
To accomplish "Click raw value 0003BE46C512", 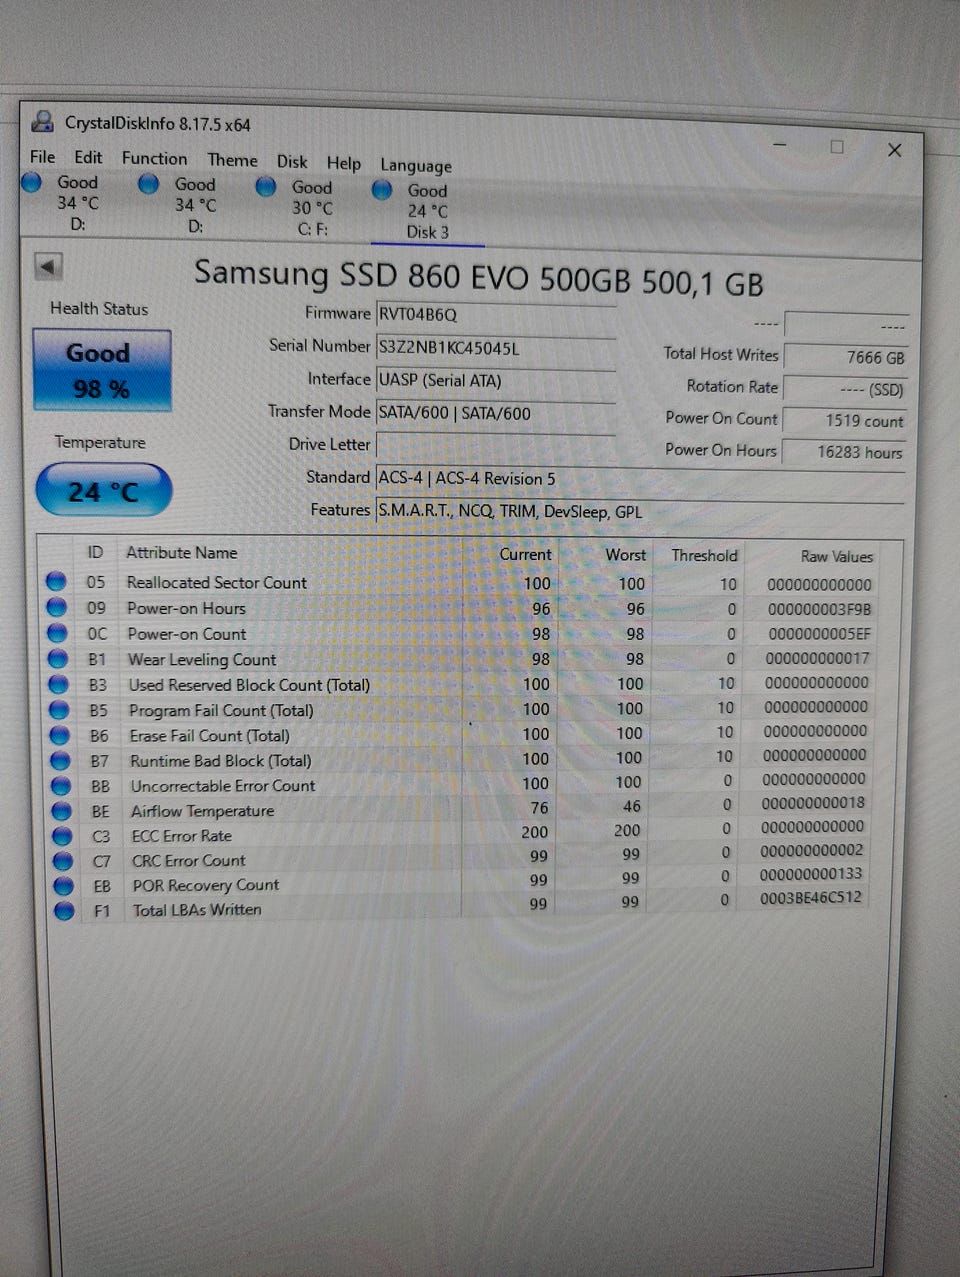I will tap(811, 898).
